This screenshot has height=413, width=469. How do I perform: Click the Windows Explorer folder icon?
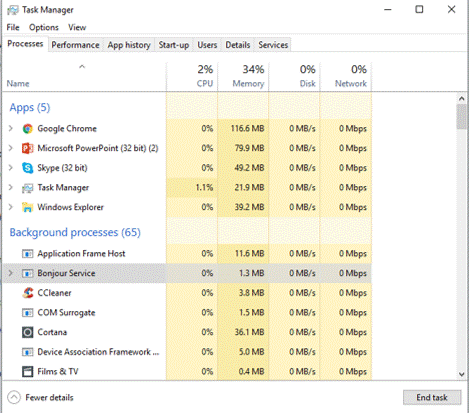[x=28, y=207]
